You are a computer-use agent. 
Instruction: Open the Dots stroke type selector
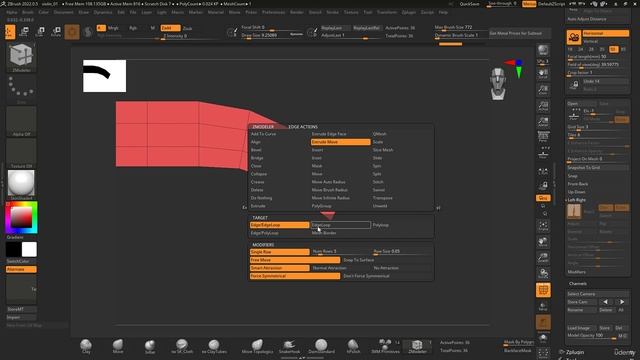pos(21,89)
